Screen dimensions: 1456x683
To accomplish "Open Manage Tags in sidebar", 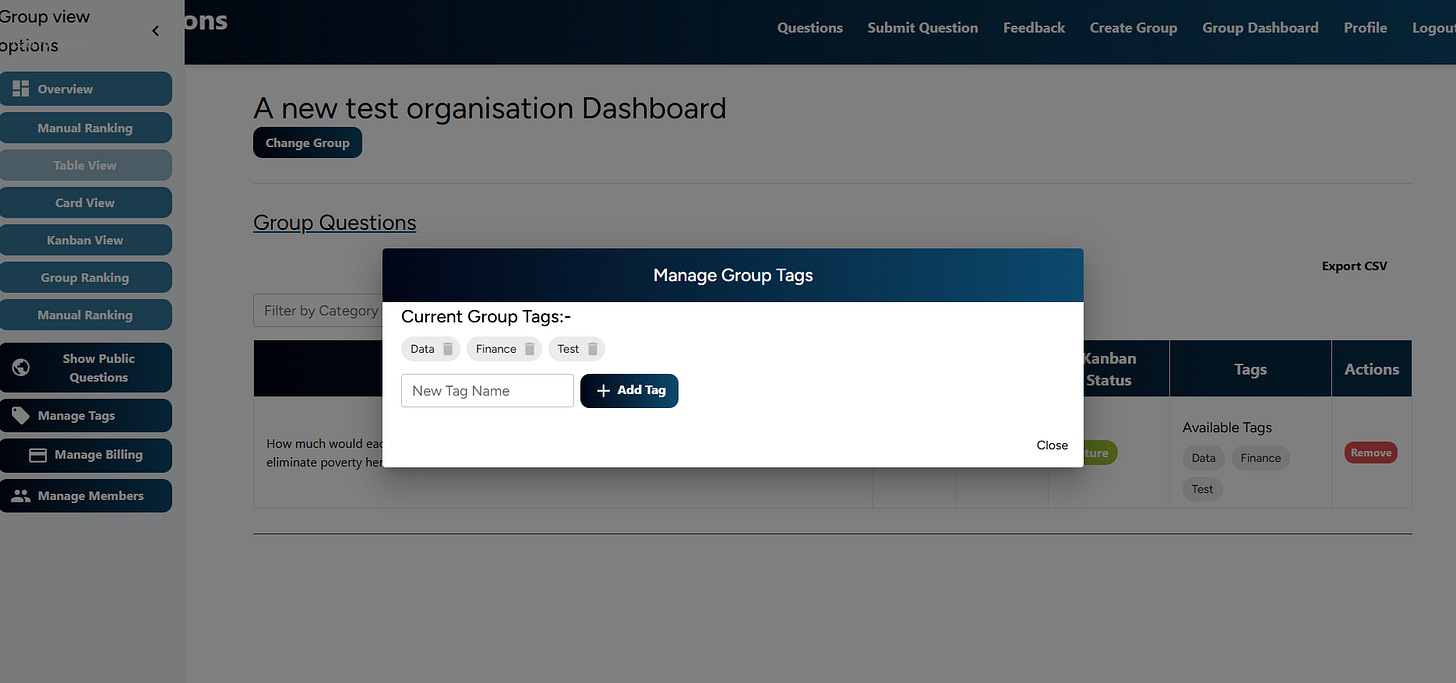I will coord(86,415).
